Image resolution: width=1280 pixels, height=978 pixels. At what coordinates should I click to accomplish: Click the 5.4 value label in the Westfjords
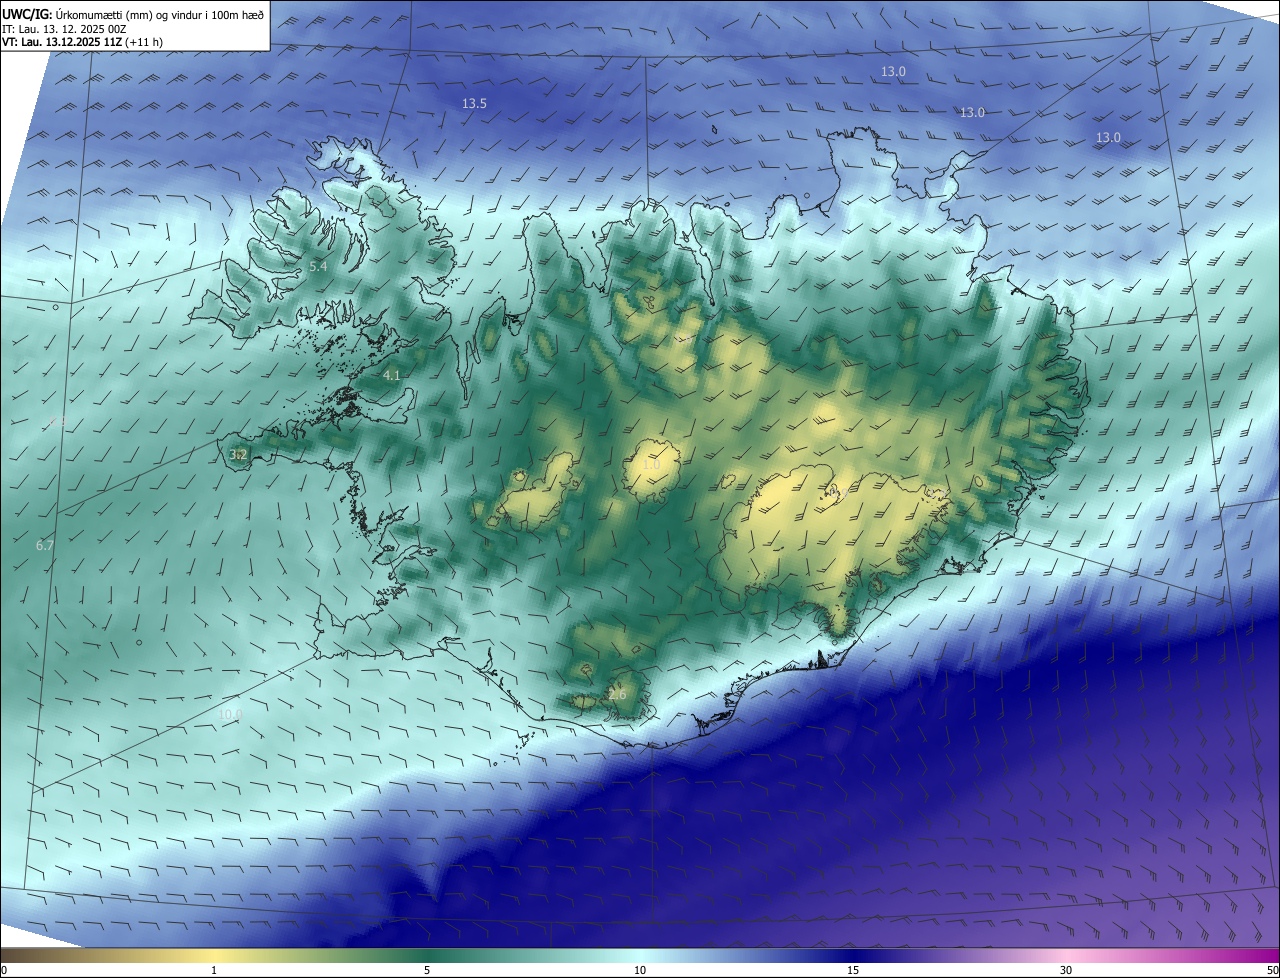[318, 266]
